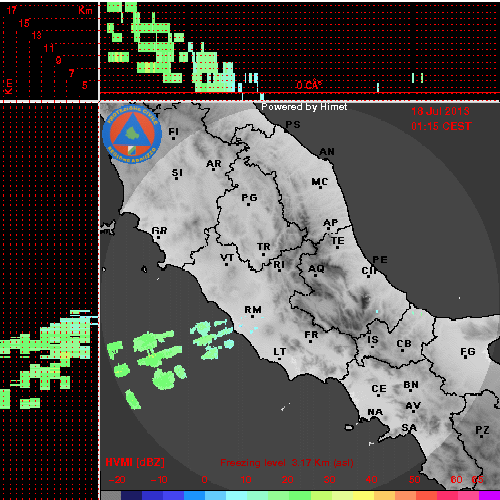Click the IS city label
Image resolution: width=500 pixels, height=500 pixels.
coord(373,339)
